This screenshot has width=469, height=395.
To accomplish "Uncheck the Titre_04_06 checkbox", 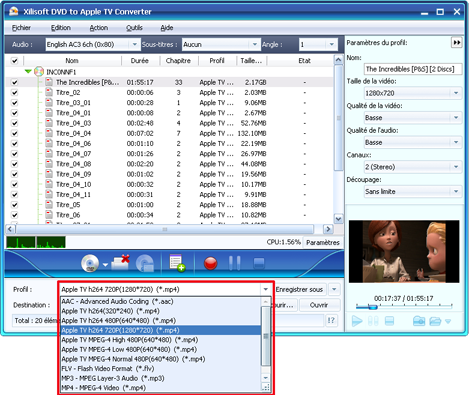I will click(x=14, y=143).
